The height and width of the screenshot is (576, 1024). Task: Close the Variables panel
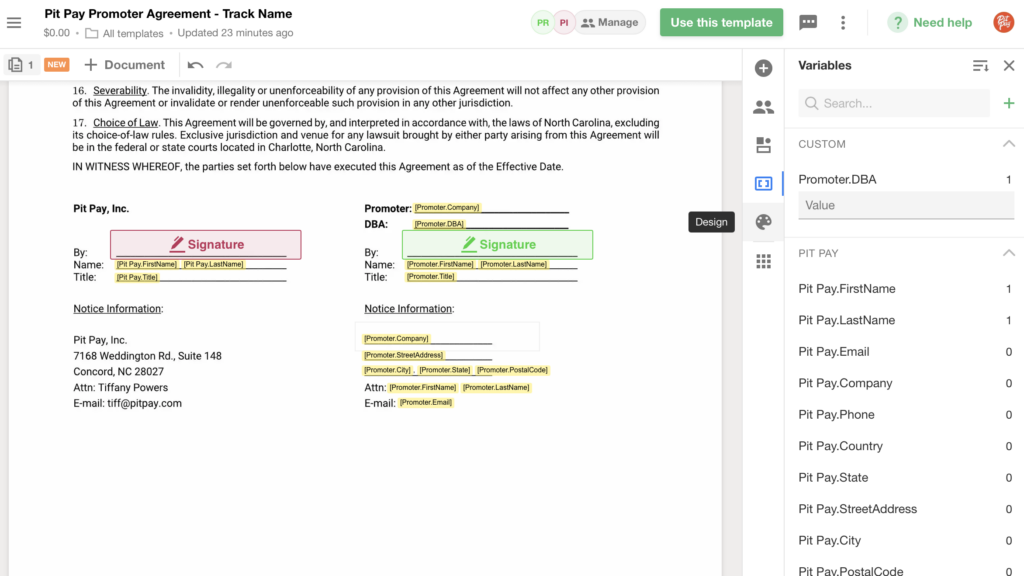click(x=1008, y=66)
